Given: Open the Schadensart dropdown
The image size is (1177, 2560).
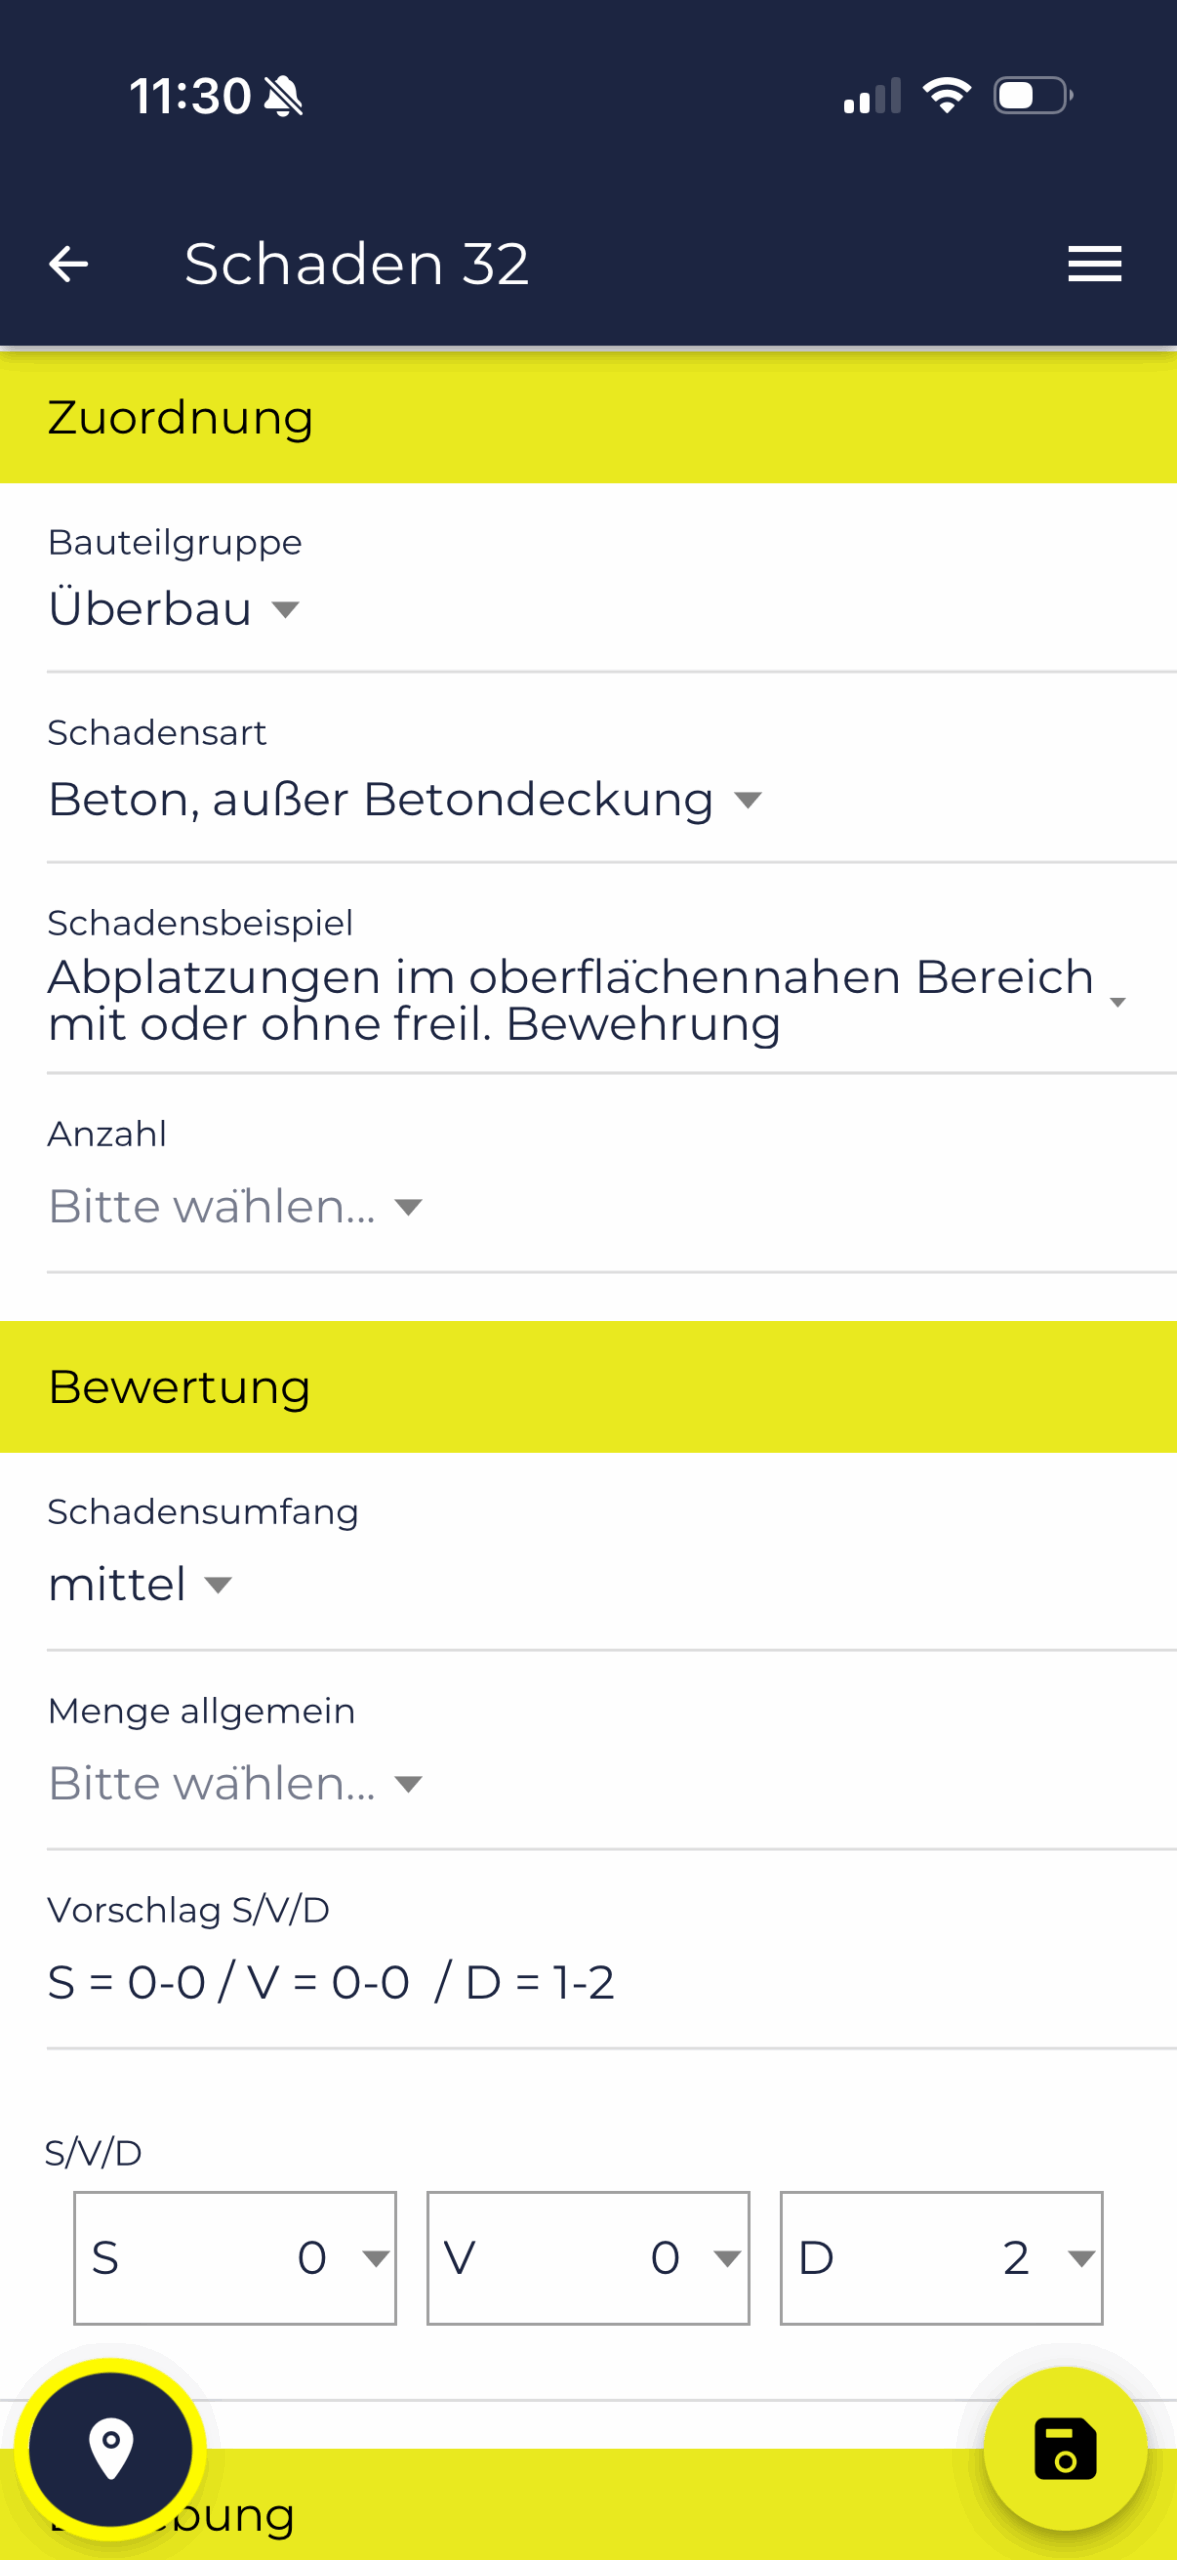Looking at the screenshot, I should pyautogui.click(x=400, y=798).
